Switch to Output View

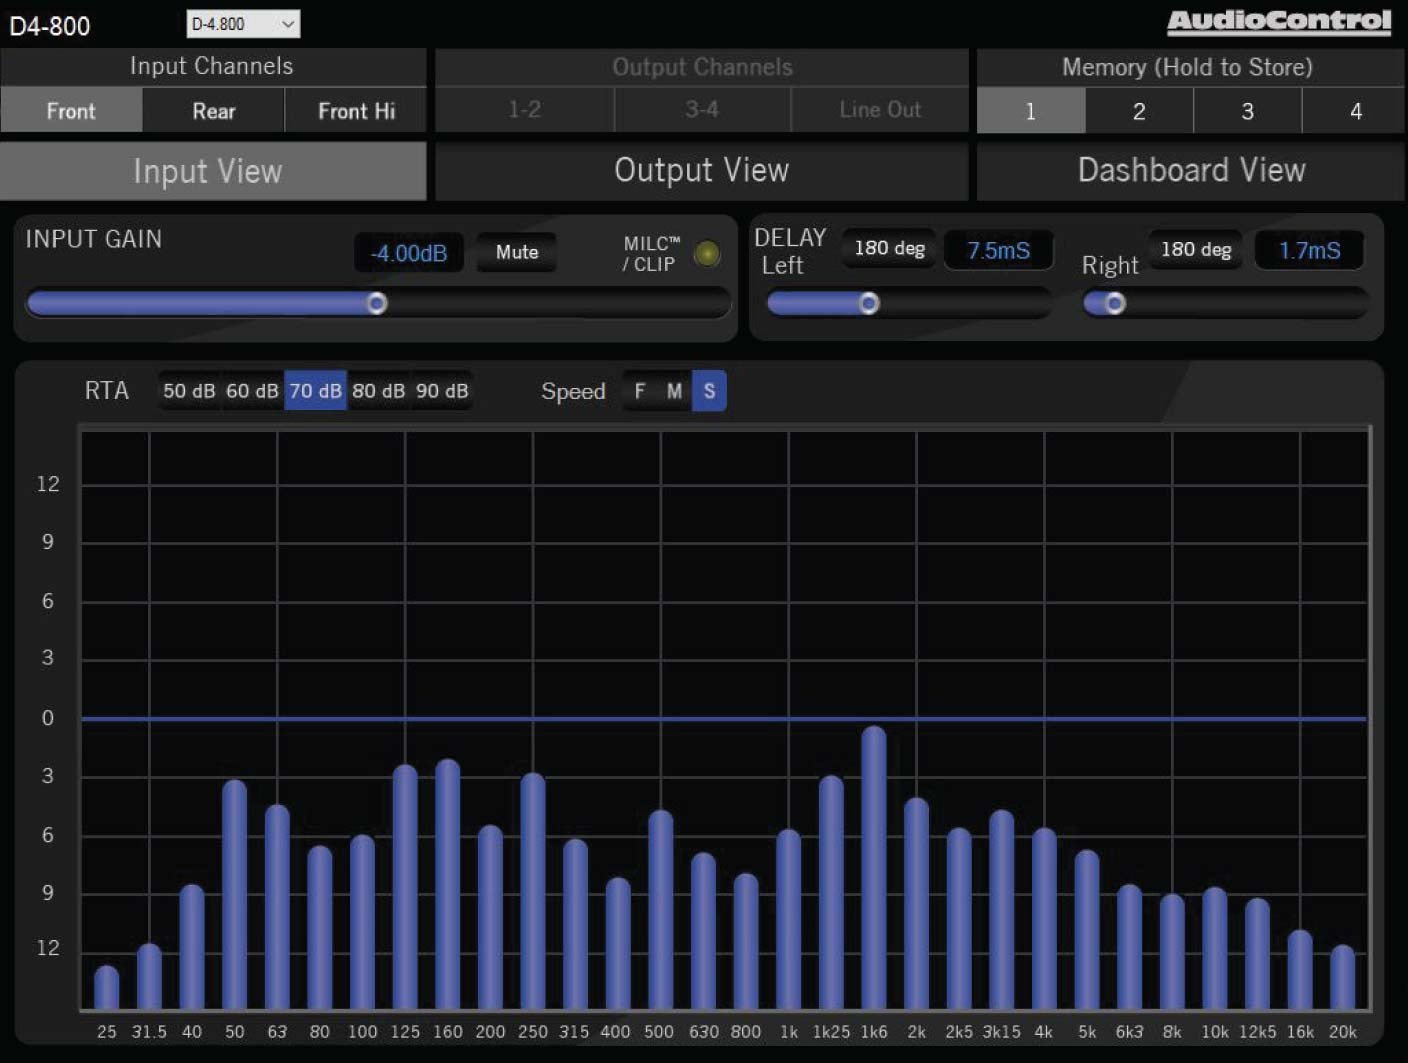[x=701, y=170]
